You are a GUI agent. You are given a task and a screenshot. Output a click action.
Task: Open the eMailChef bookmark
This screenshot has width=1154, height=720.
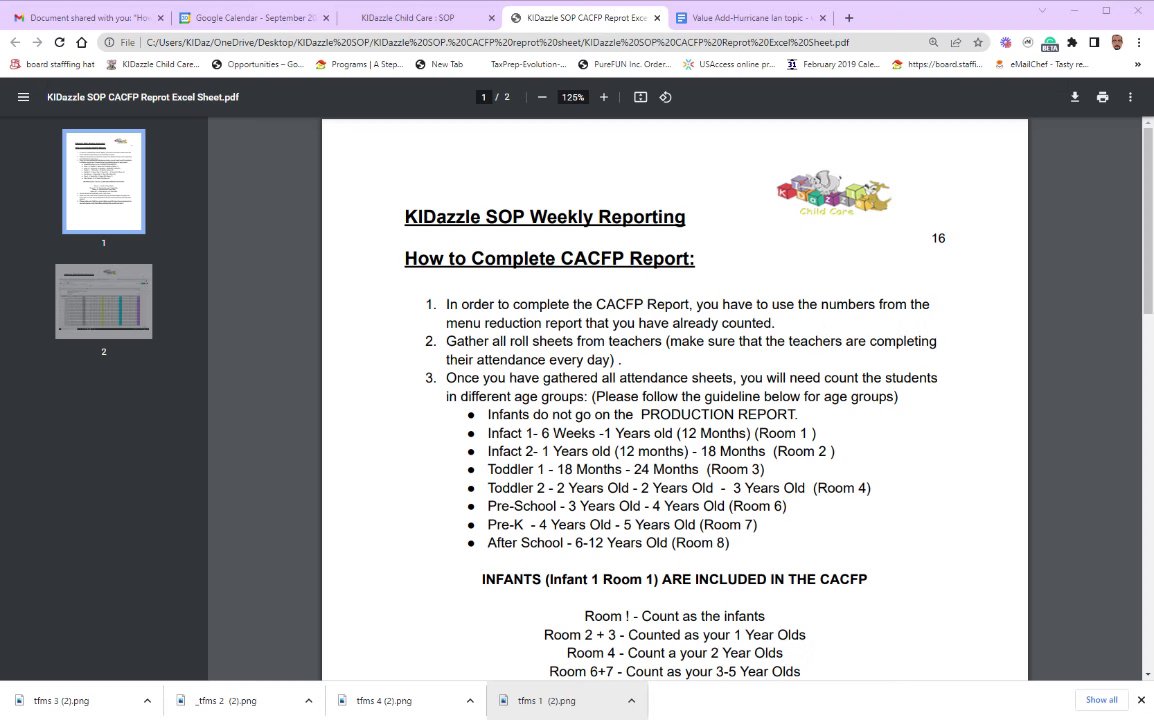(x=1041, y=65)
